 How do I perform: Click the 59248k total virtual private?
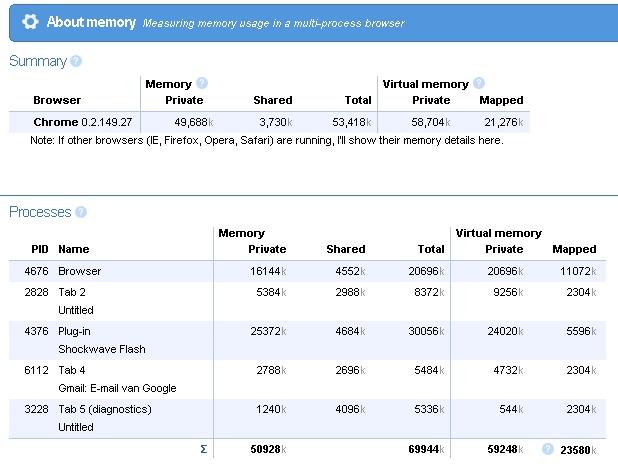505,449
